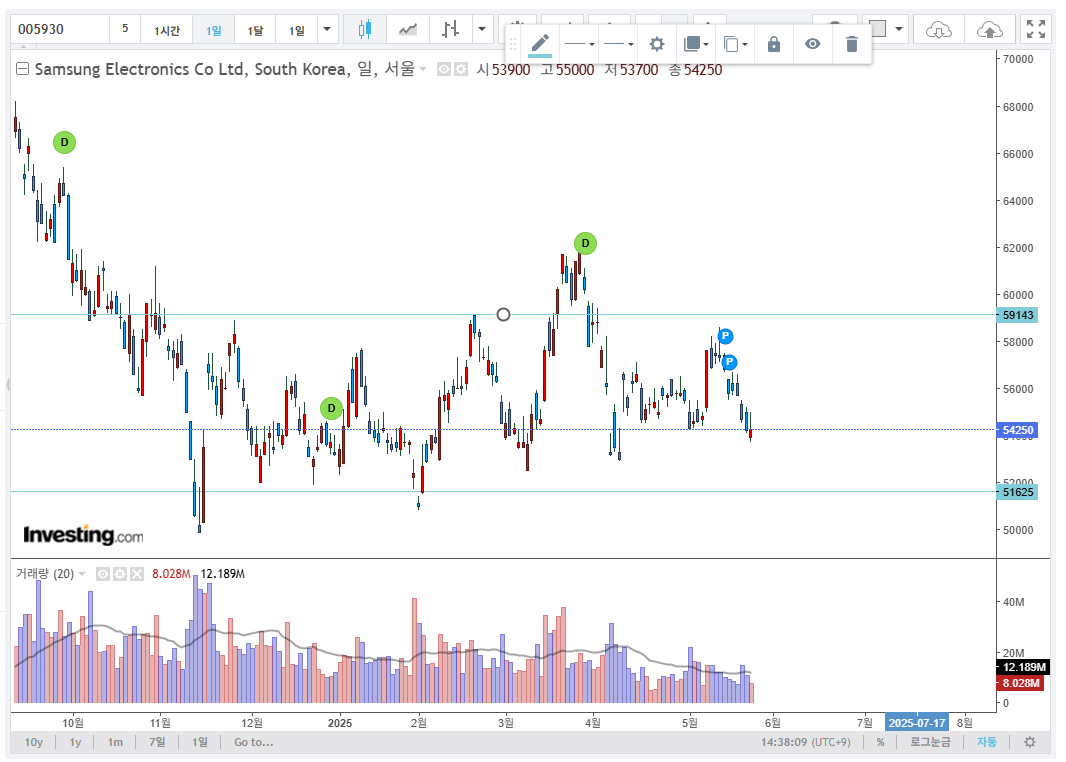This screenshot has width=1066, height=762.
Task: Open the visual order layers dropdown
Action: tap(696, 45)
